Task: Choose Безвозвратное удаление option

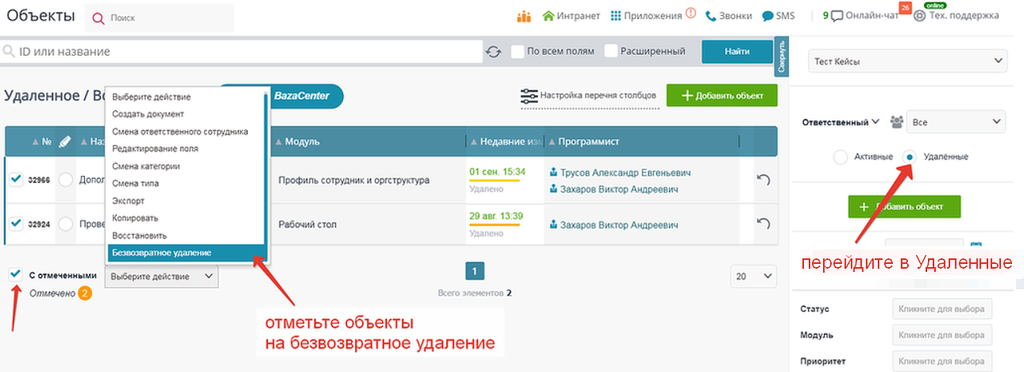Action: click(185, 253)
